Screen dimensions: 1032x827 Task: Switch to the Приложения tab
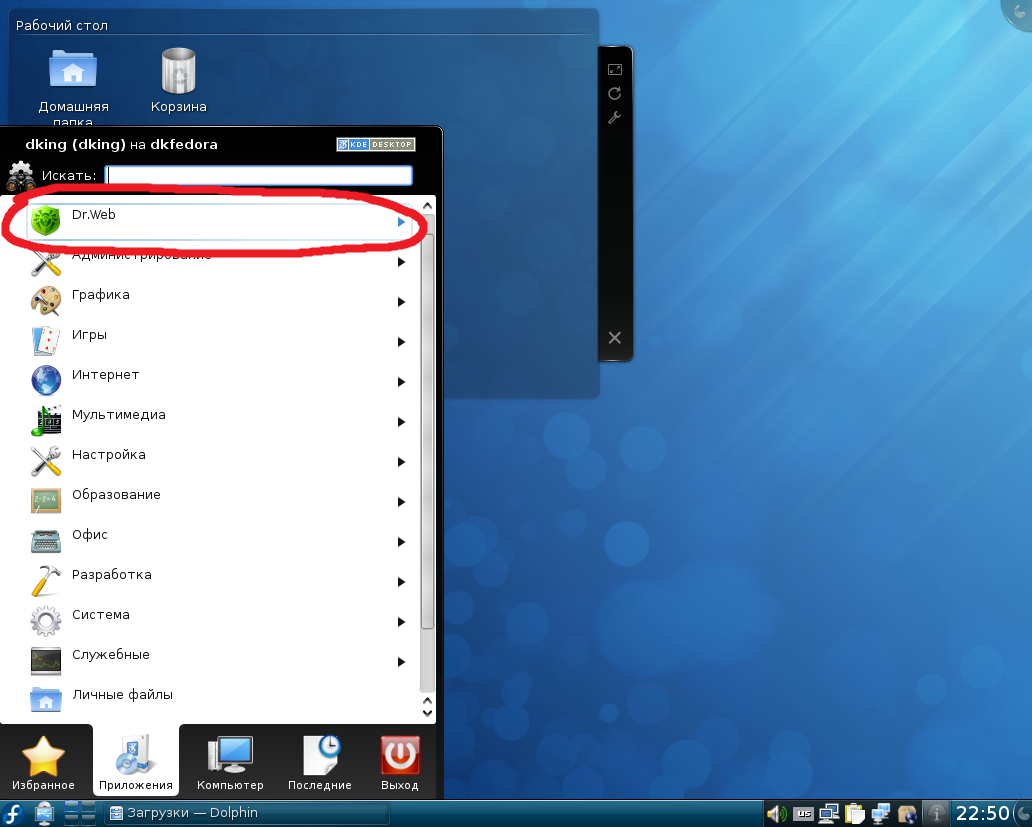pyautogui.click(x=136, y=762)
